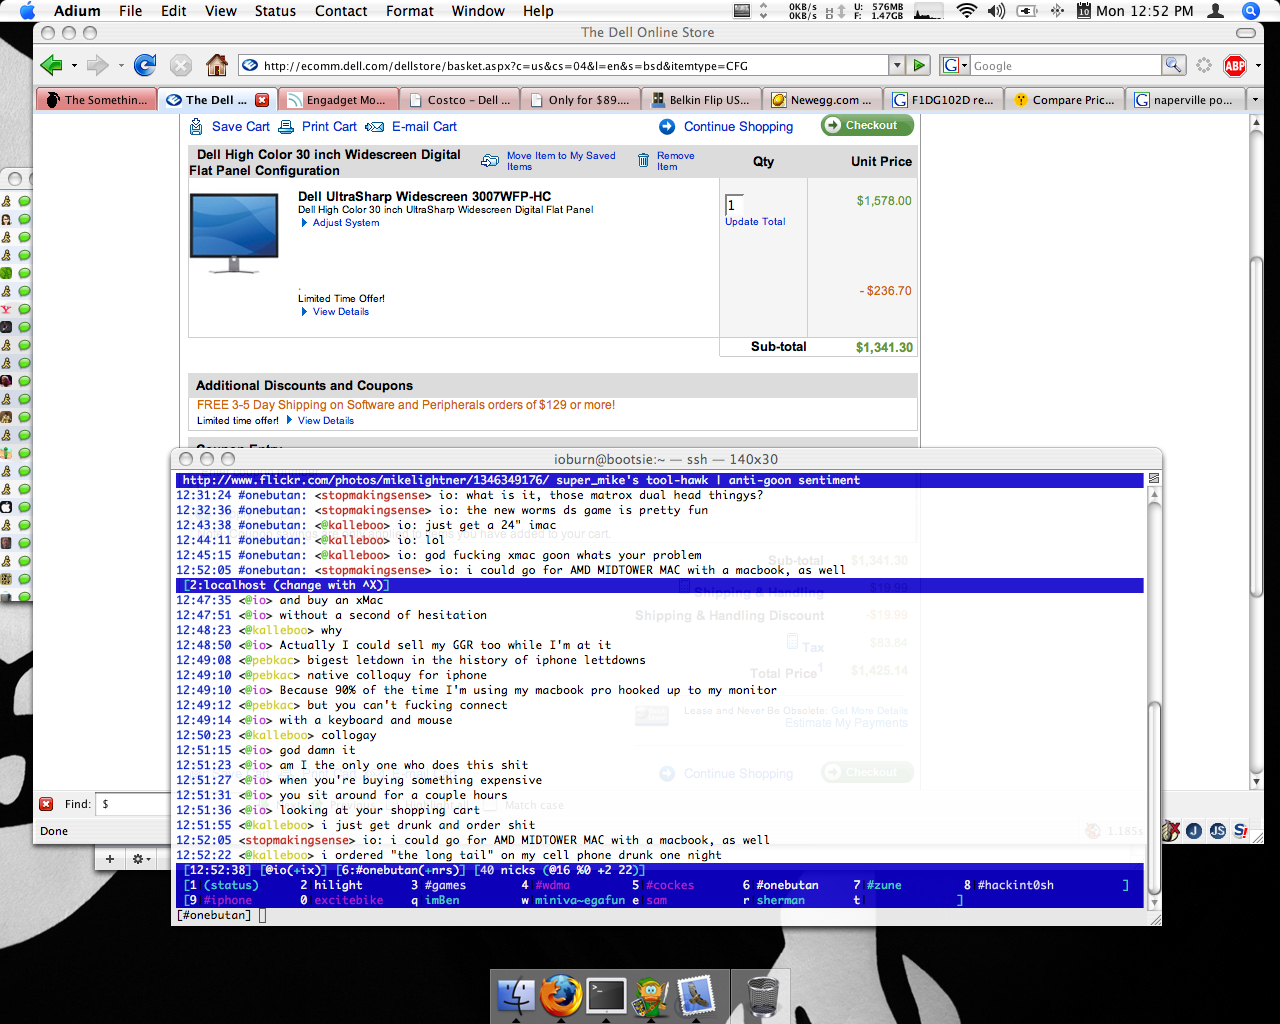Open the Forward button history dropdown arrow
Image resolution: width=1280 pixels, height=1024 pixels.
pyautogui.click(x=121, y=66)
